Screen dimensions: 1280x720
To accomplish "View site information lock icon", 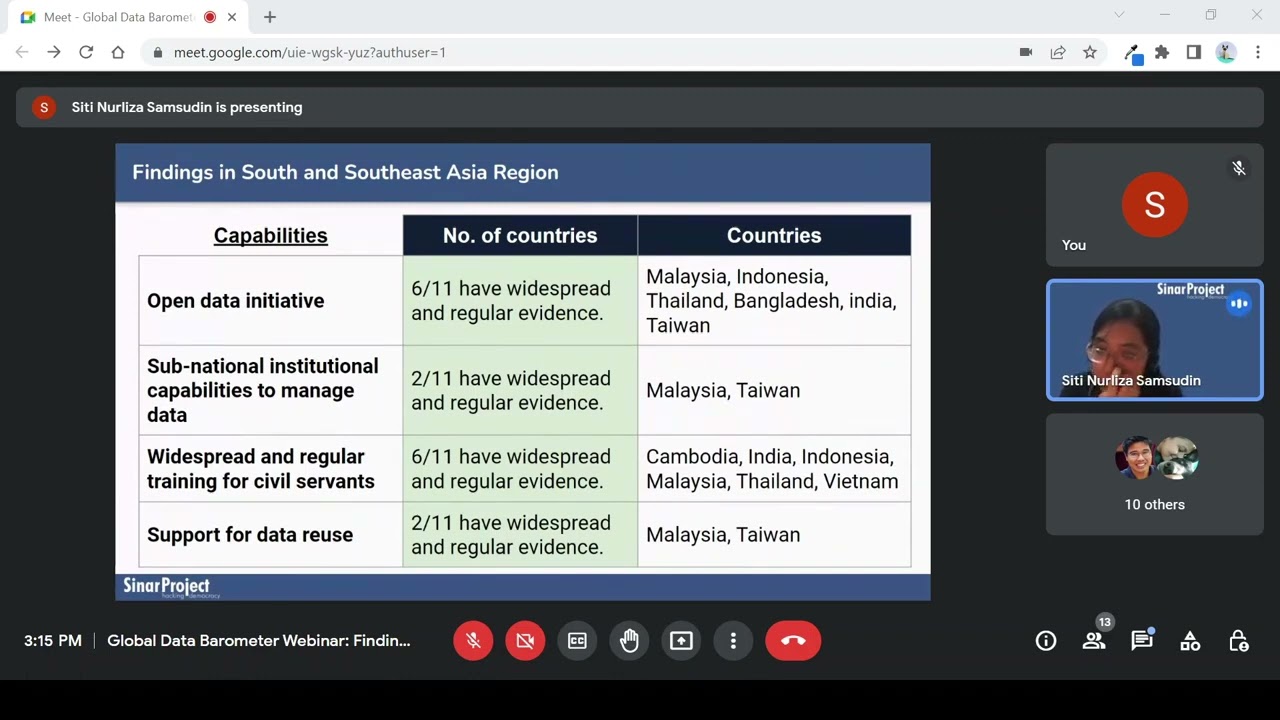I will point(157,52).
